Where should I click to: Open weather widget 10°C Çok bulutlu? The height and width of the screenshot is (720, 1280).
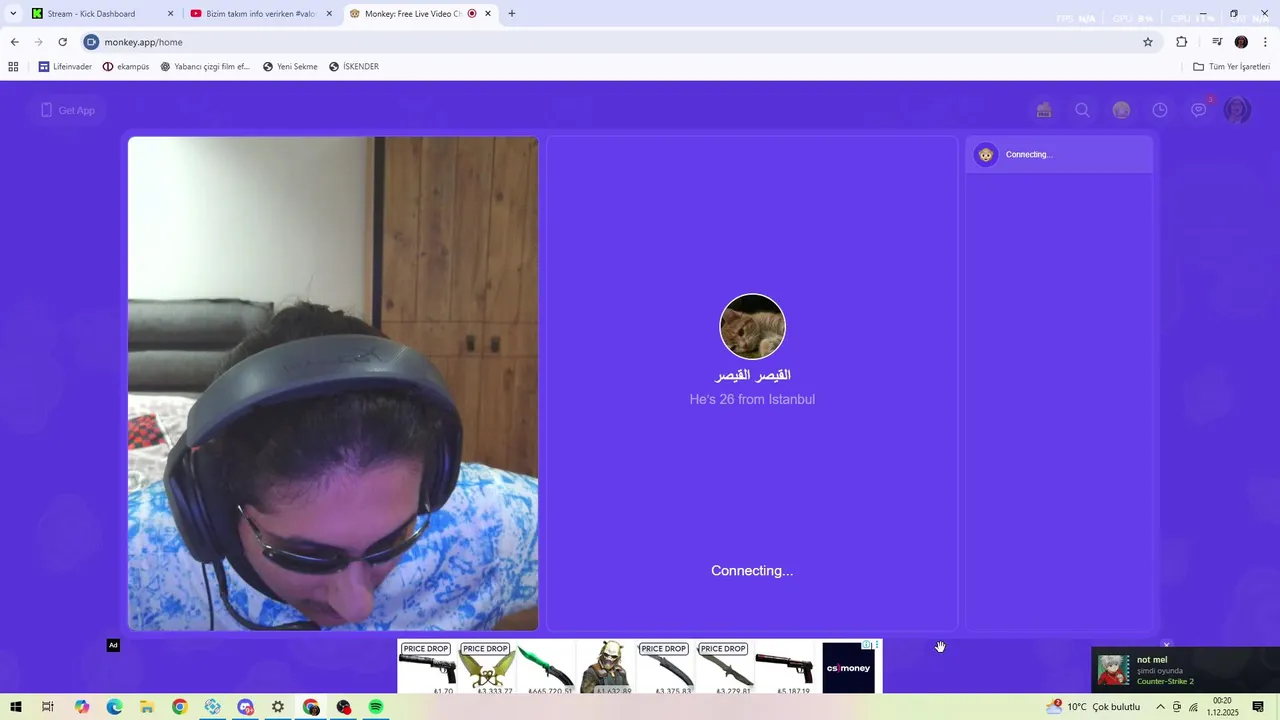[1093, 707]
